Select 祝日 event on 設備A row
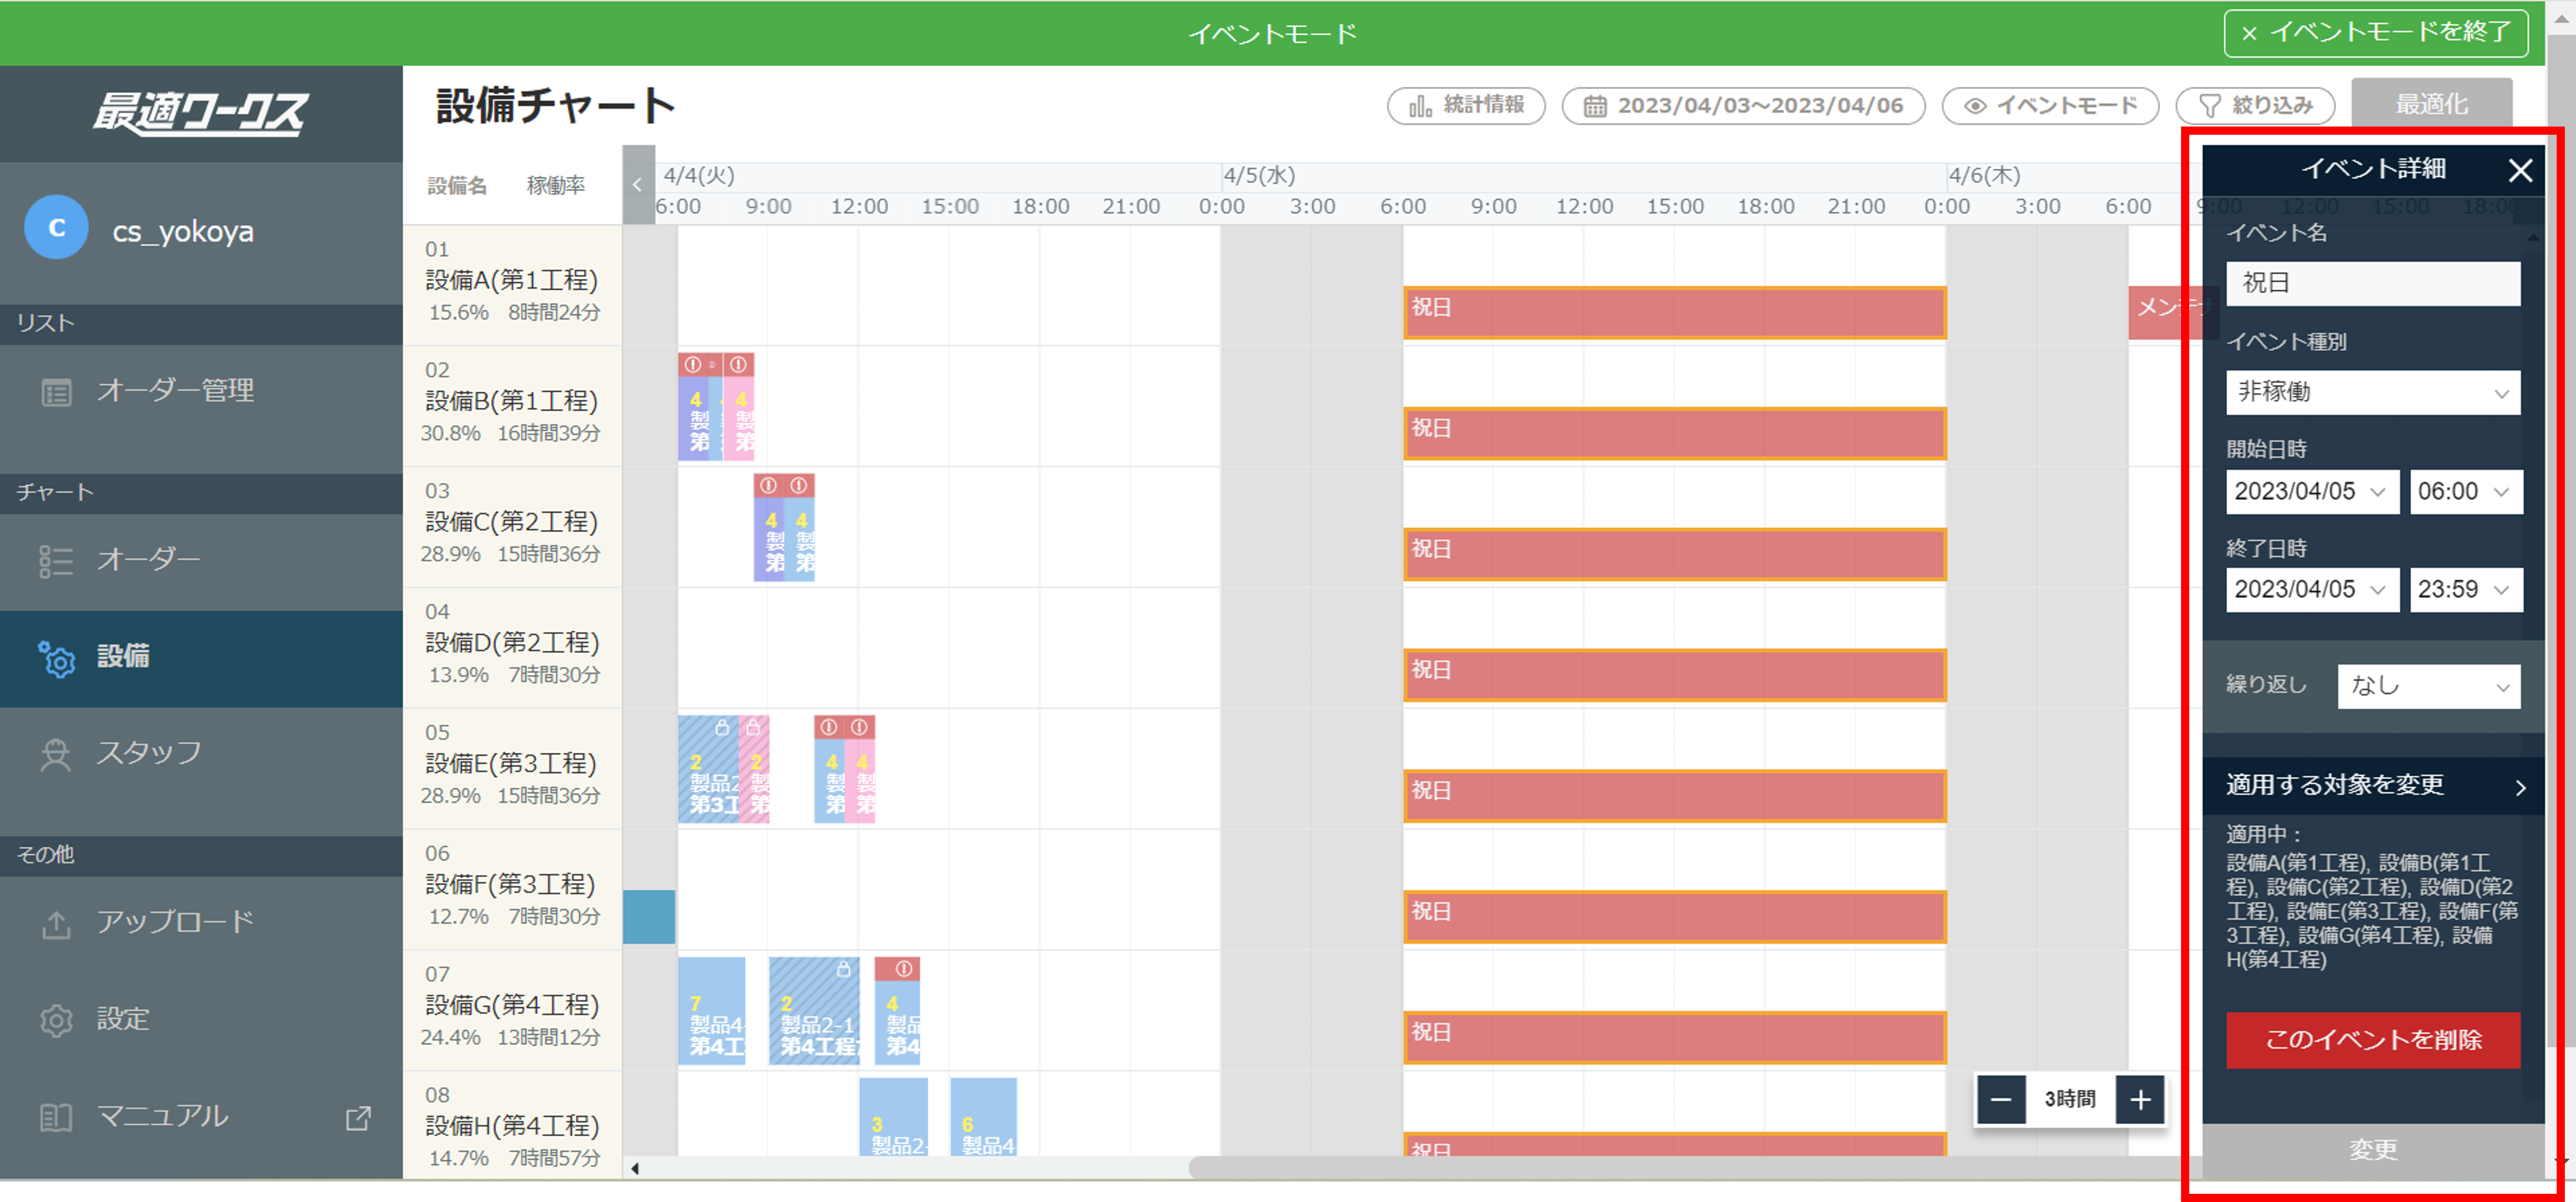Viewport: 2576px width, 1202px height. [1675, 313]
